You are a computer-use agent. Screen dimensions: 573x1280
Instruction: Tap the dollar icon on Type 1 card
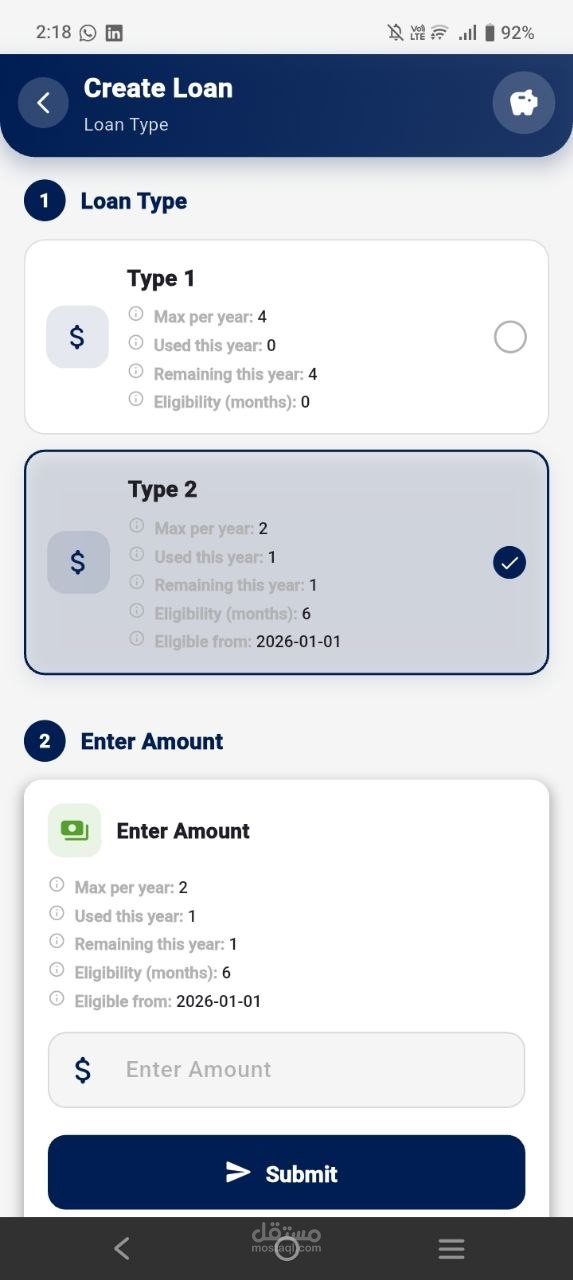tap(77, 337)
